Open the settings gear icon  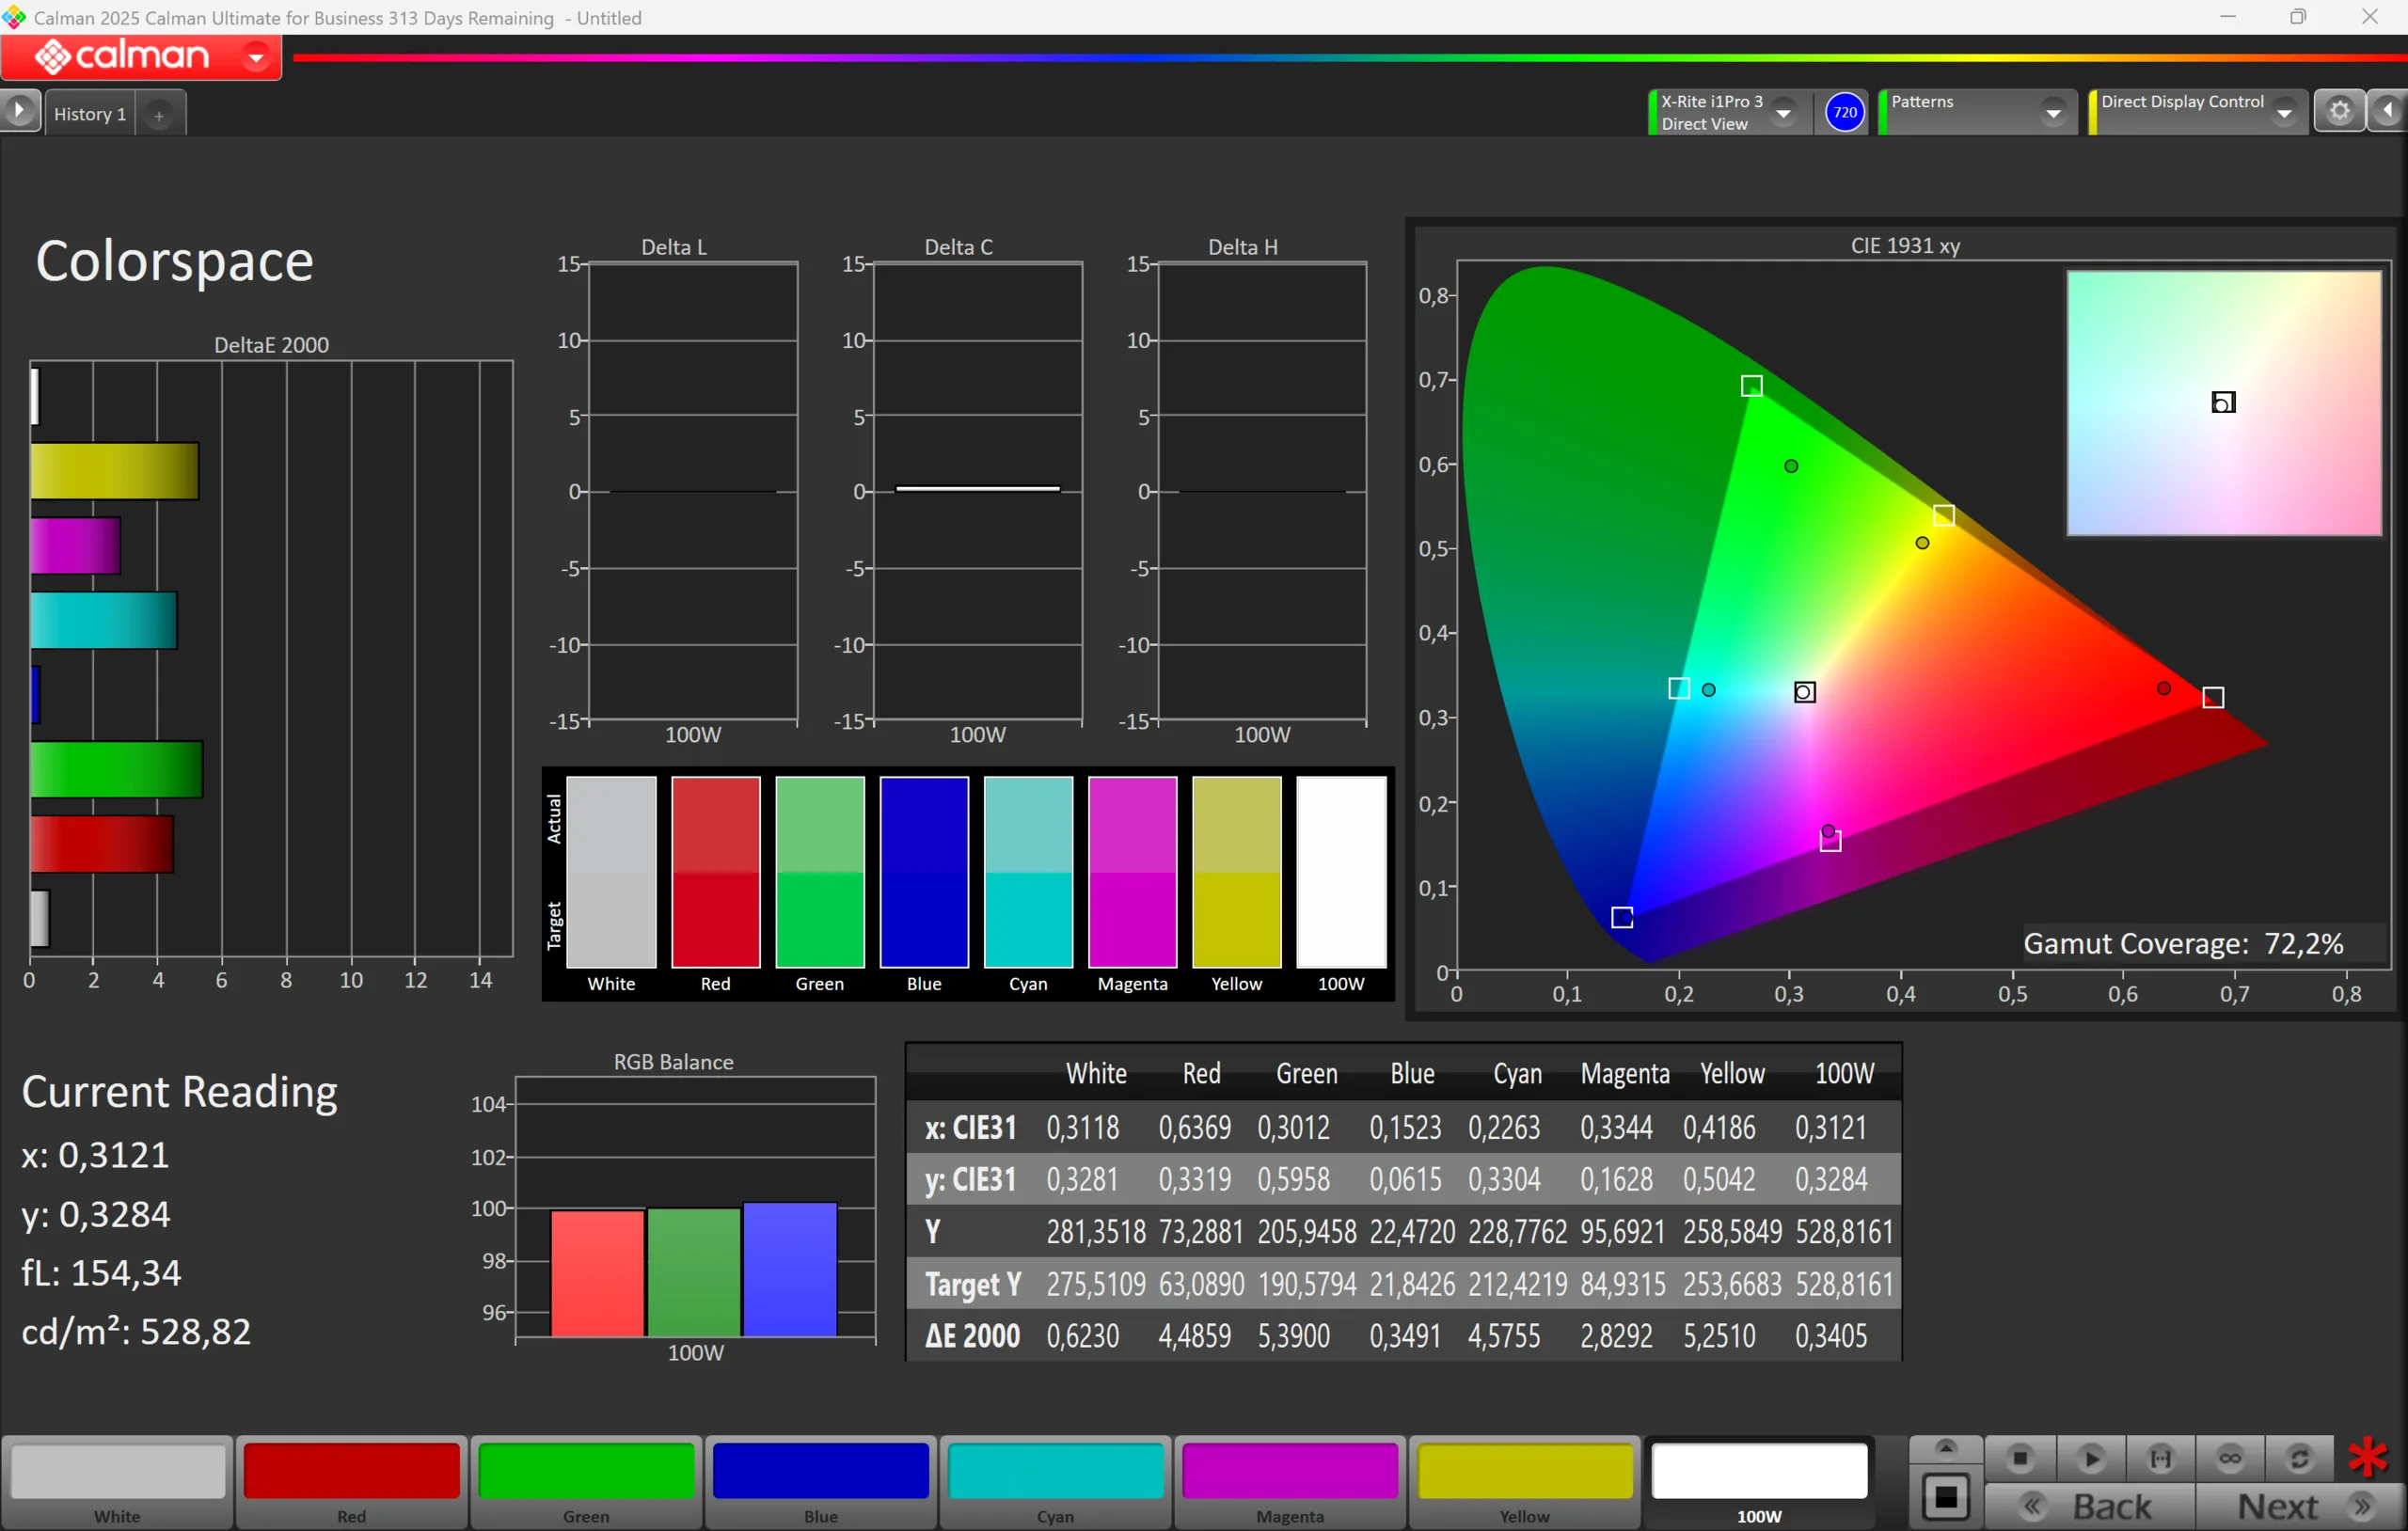tap(2339, 111)
